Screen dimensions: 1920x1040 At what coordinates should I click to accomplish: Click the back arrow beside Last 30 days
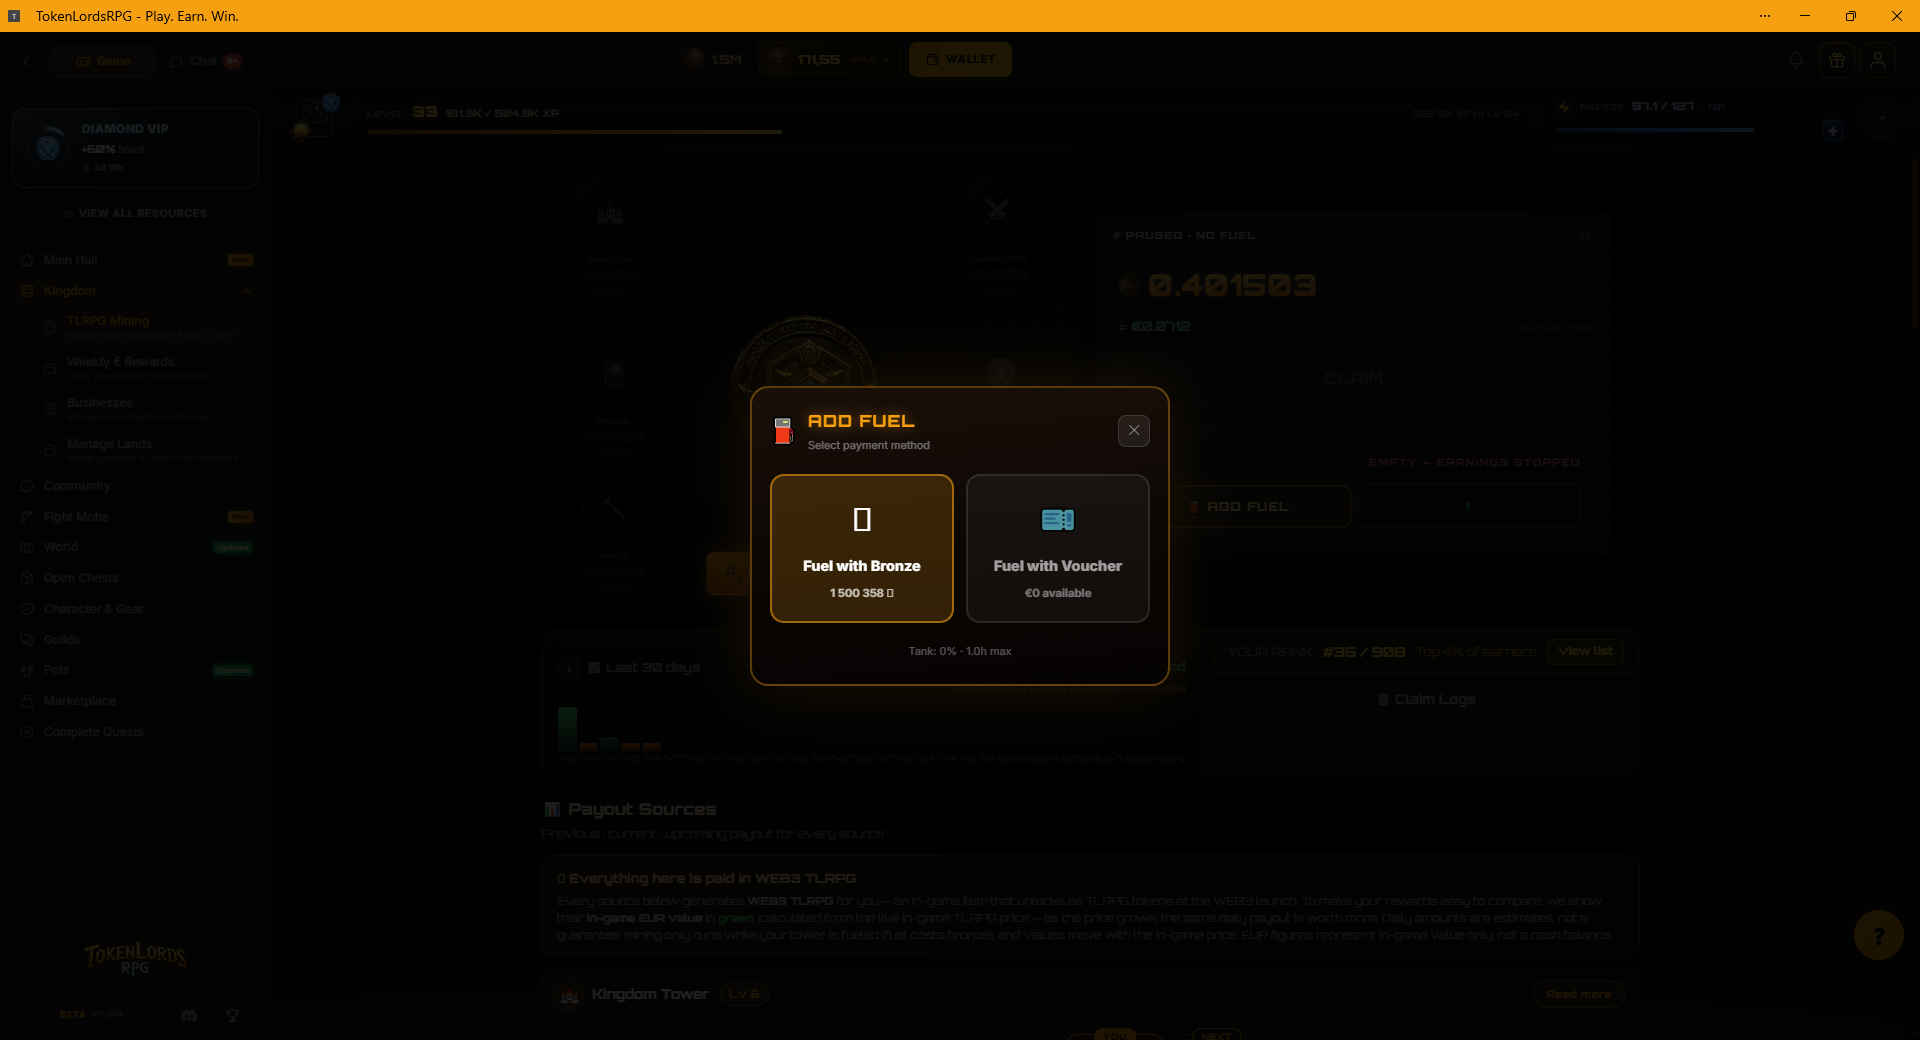[x=568, y=668]
